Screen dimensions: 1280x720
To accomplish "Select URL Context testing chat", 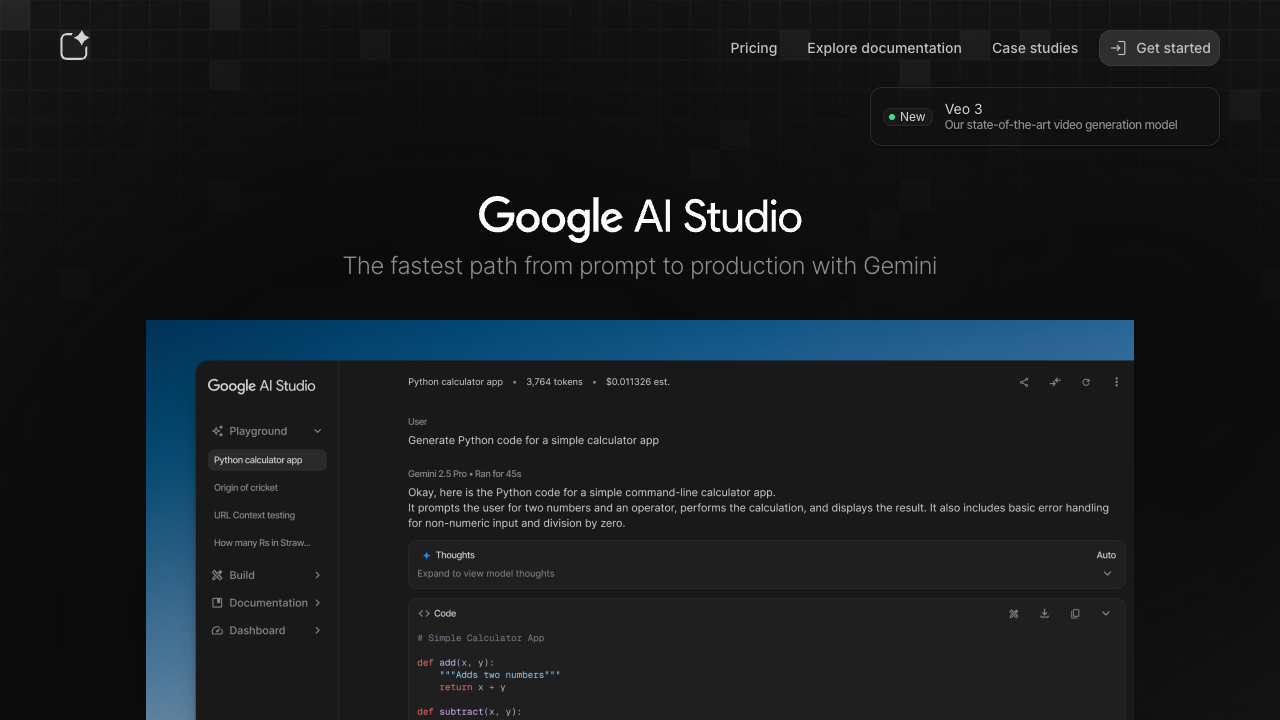I will pos(254,515).
